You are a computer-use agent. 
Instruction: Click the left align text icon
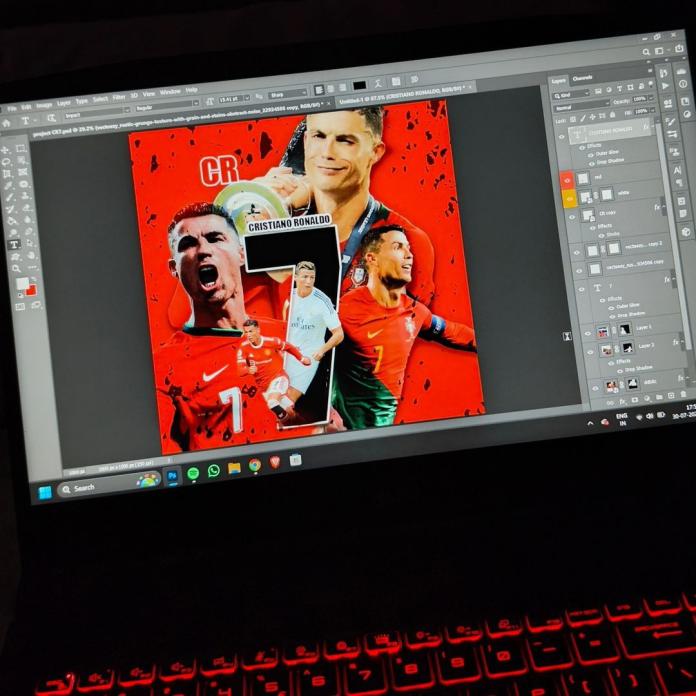[319, 90]
